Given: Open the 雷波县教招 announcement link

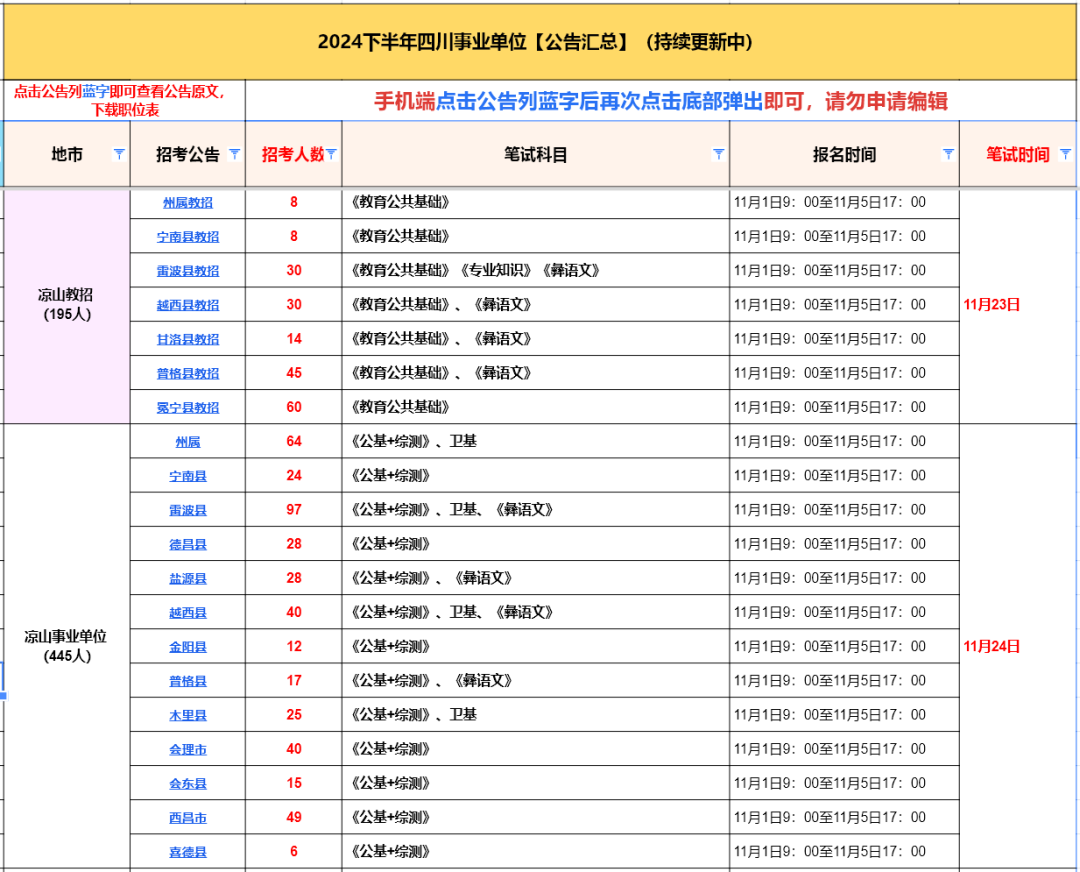Looking at the screenshot, I should pos(188,271).
